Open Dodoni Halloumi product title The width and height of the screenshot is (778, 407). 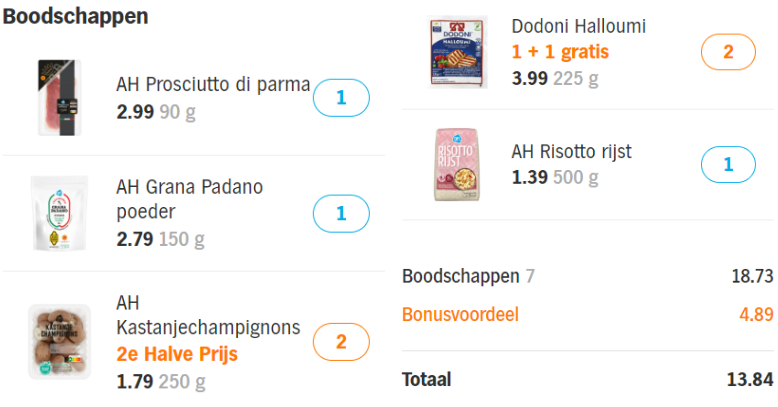click(579, 26)
